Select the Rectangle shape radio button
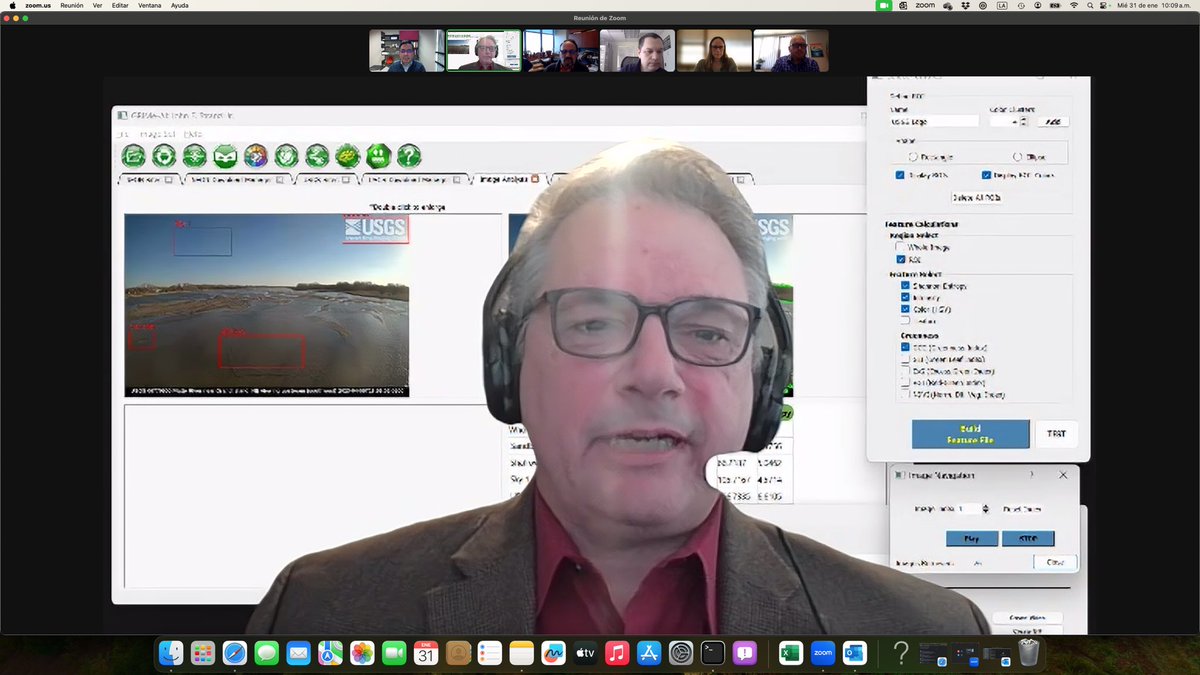Image resolution: width=1200 pixels, height=675 pixels. [913, 157]
